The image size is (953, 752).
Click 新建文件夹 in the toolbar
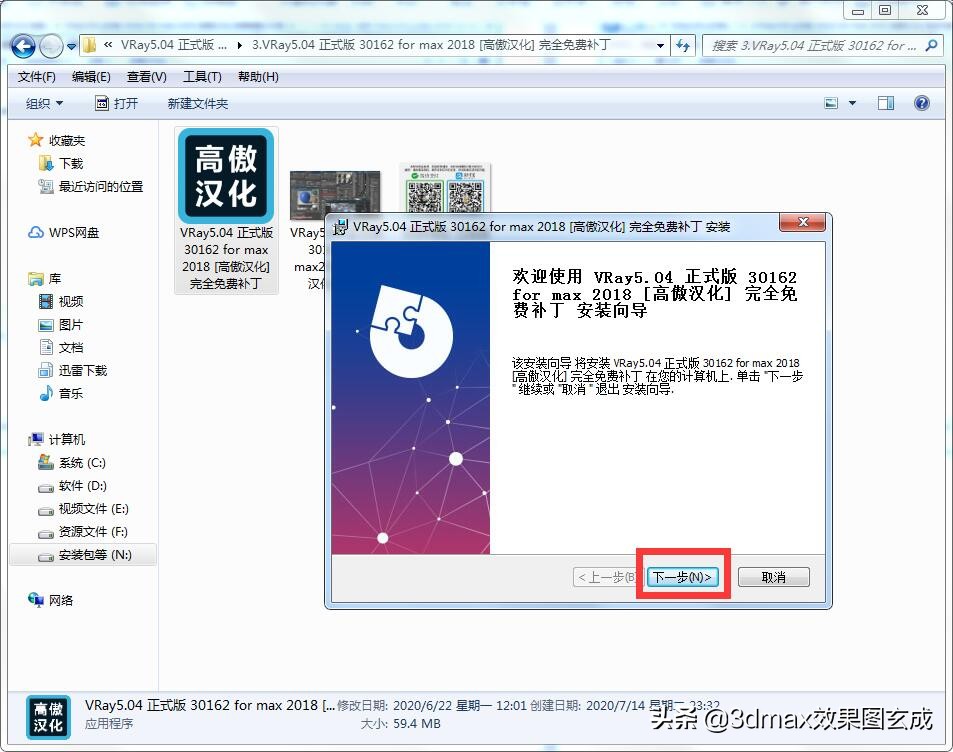tap(198, 103)
